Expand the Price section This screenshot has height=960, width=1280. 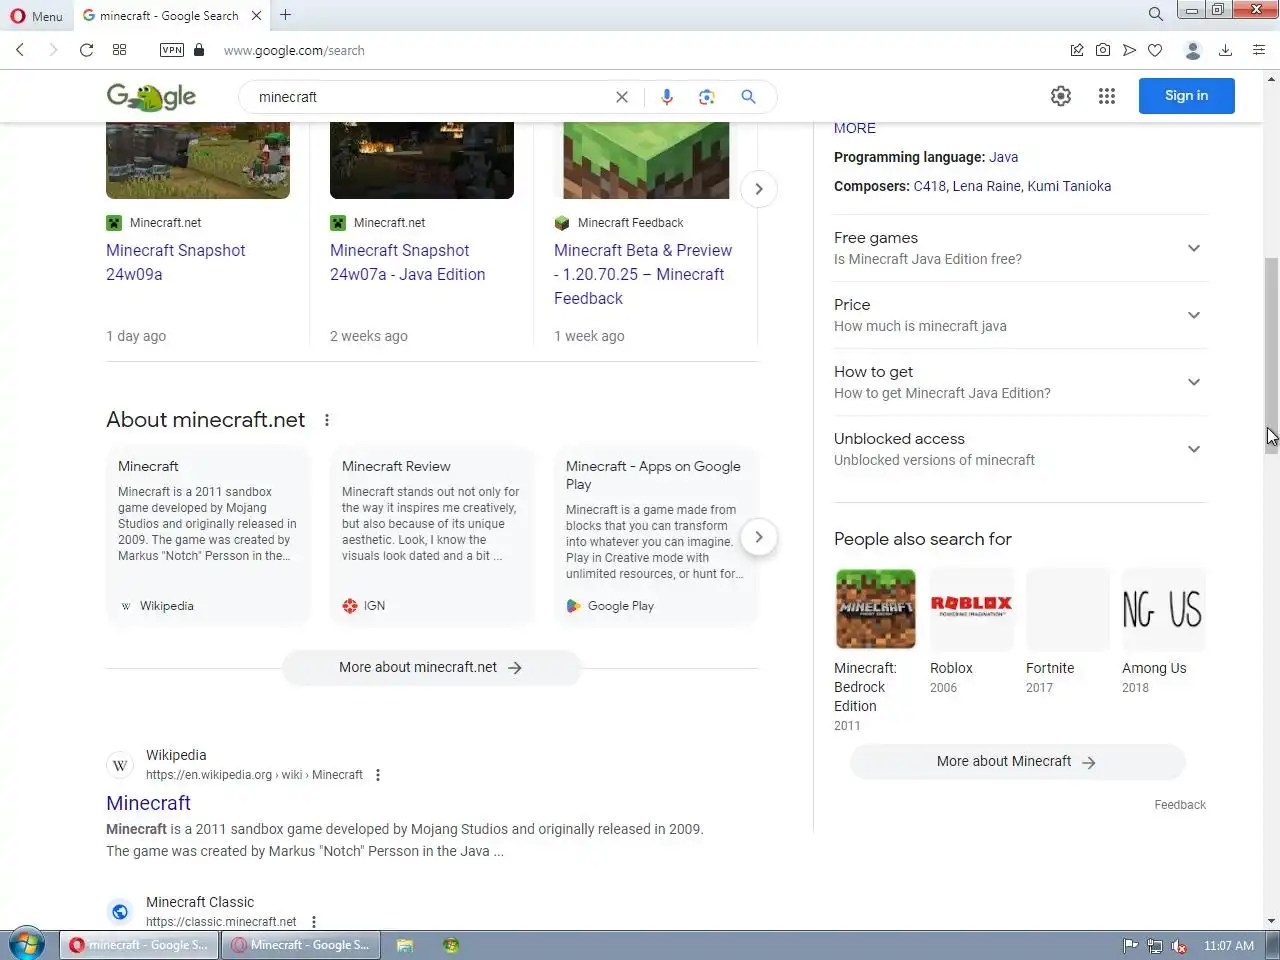click(1020, 315)
